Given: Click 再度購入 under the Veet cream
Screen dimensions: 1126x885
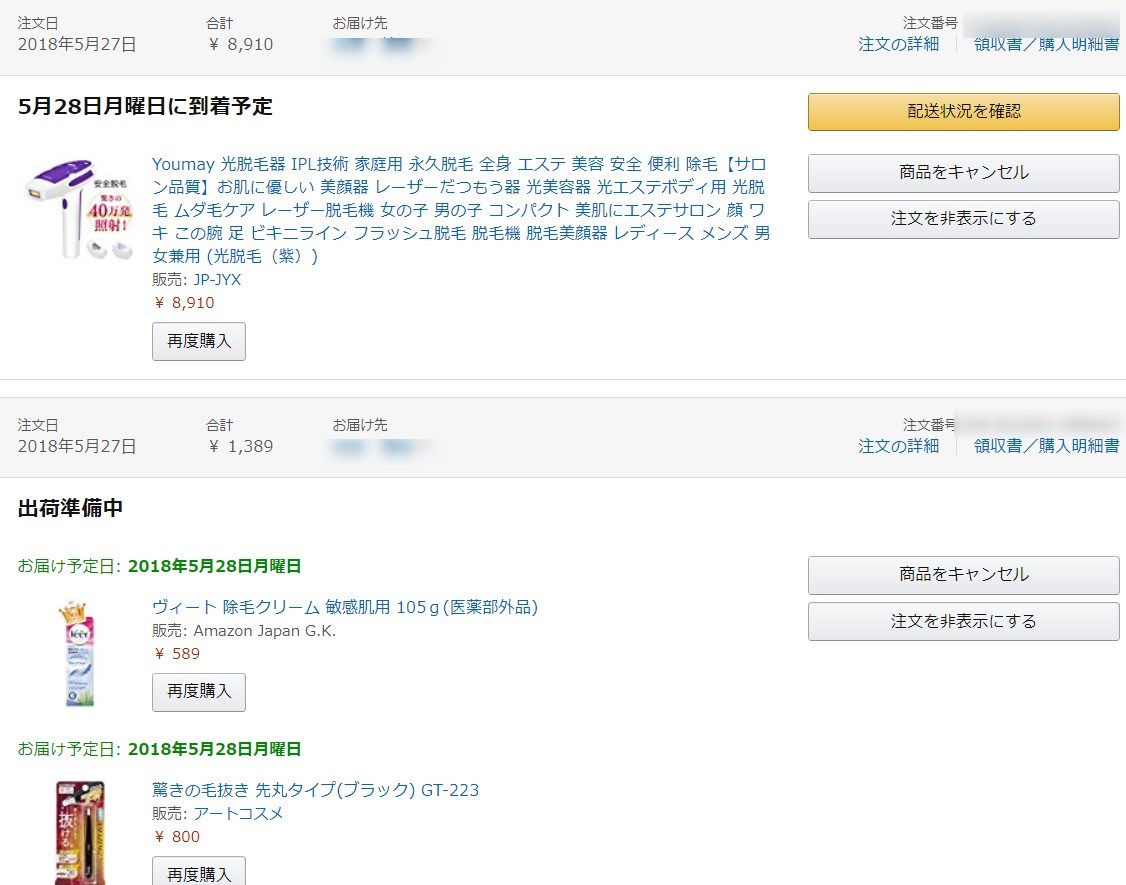Looking at the screenshot, I should point(199,692).
